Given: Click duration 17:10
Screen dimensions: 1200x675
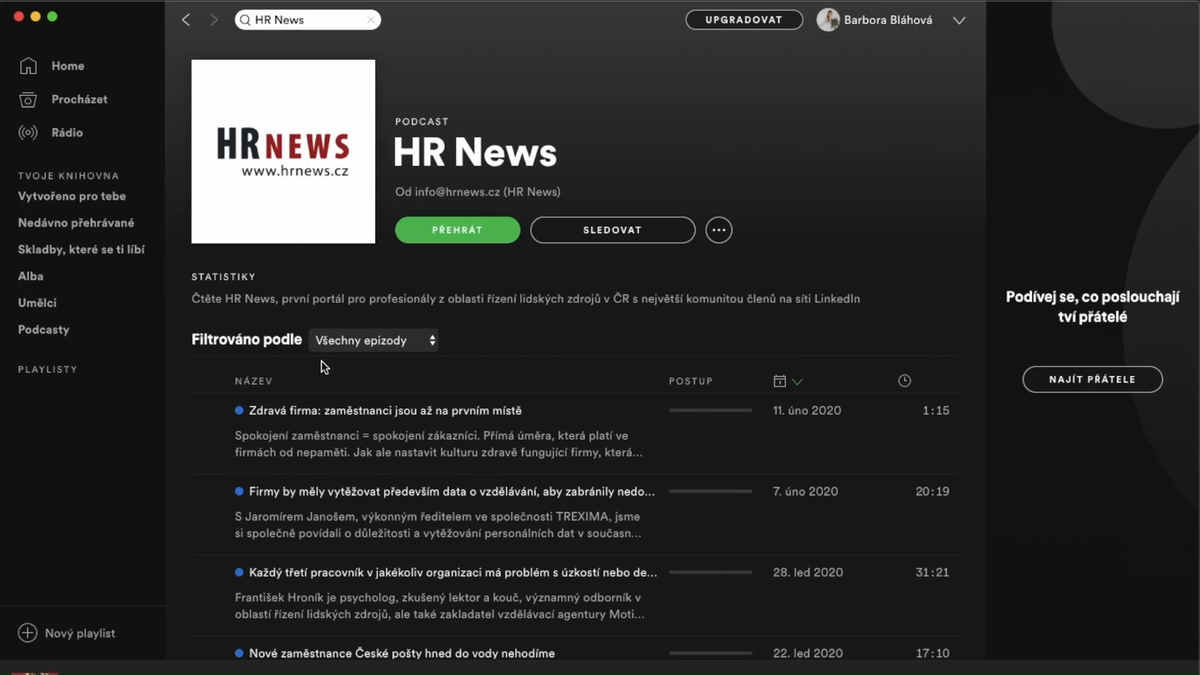Looking at the screenshot, I should 932,653.
